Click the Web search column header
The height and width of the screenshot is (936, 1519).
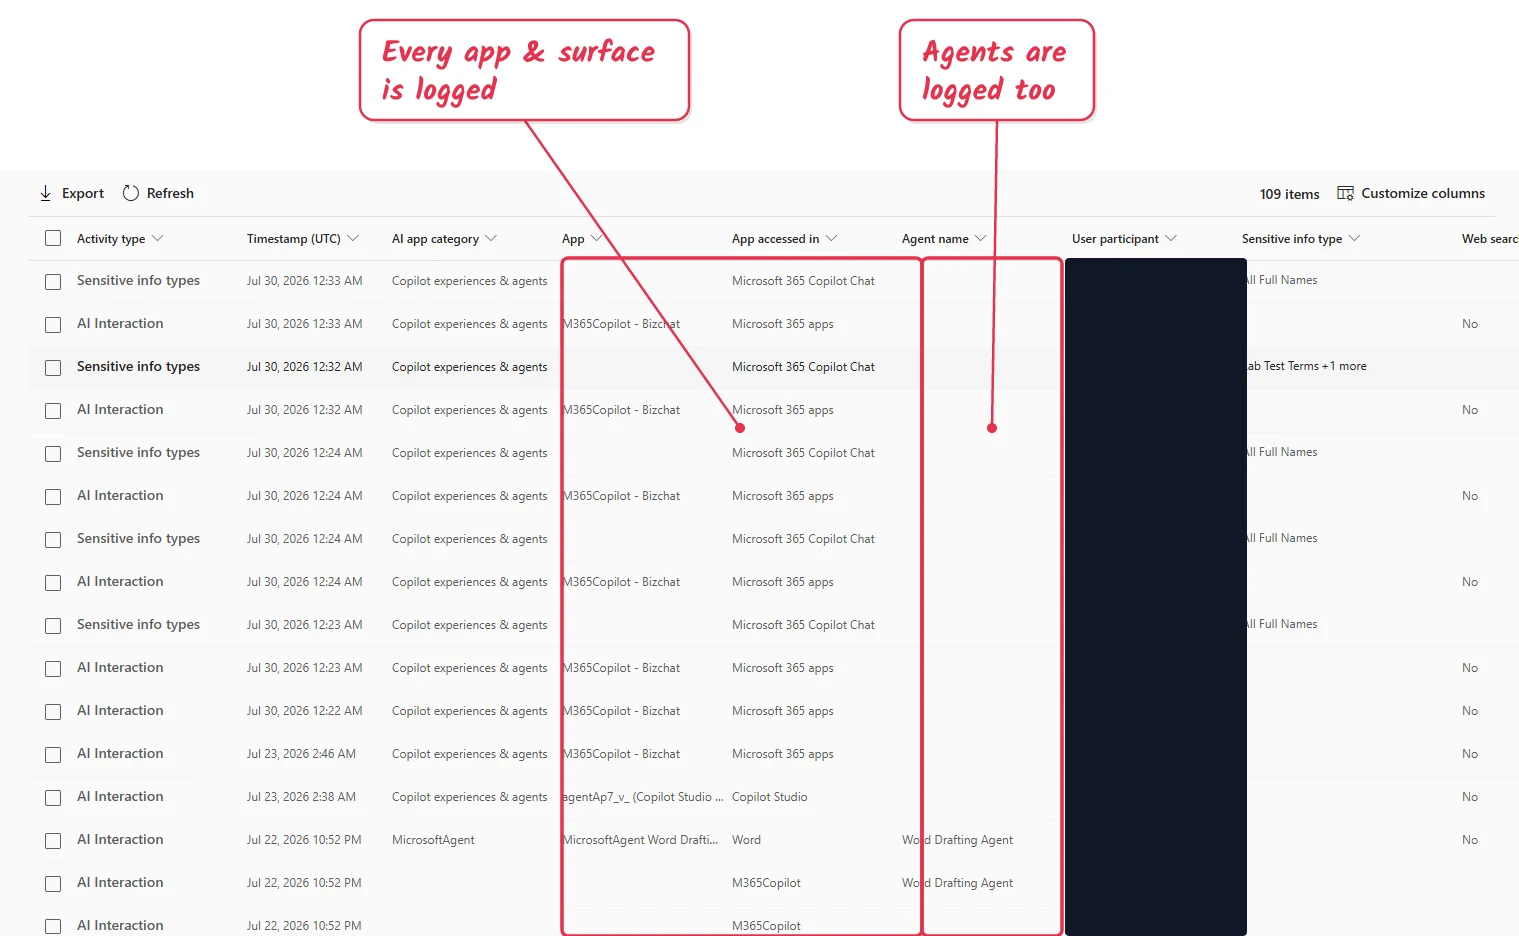click(1490, 239)
